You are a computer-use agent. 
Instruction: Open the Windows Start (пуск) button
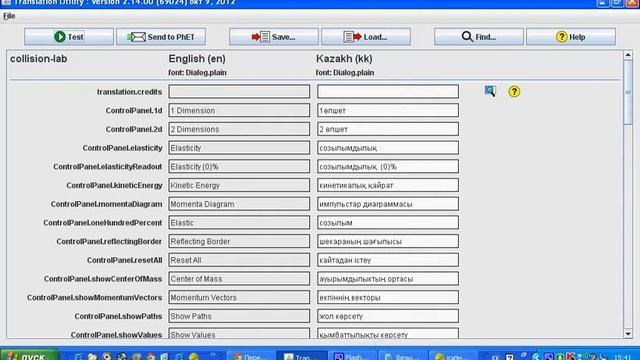tap(29, 355)
